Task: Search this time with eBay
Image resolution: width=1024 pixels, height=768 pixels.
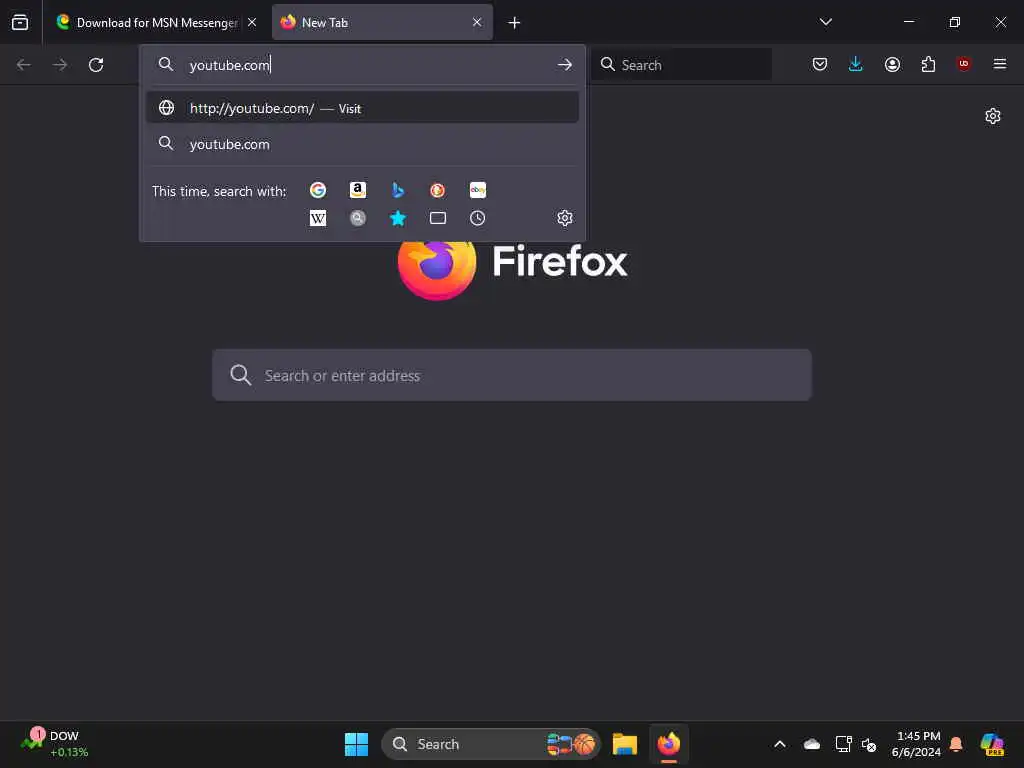Action: (x=477, y=190)
